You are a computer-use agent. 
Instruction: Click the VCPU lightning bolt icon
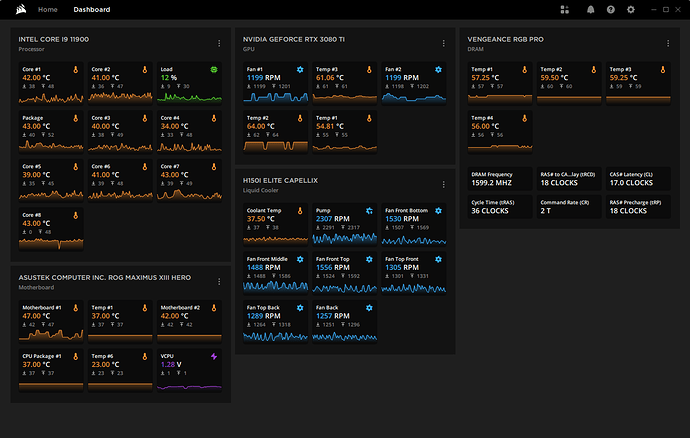[214, 356]
